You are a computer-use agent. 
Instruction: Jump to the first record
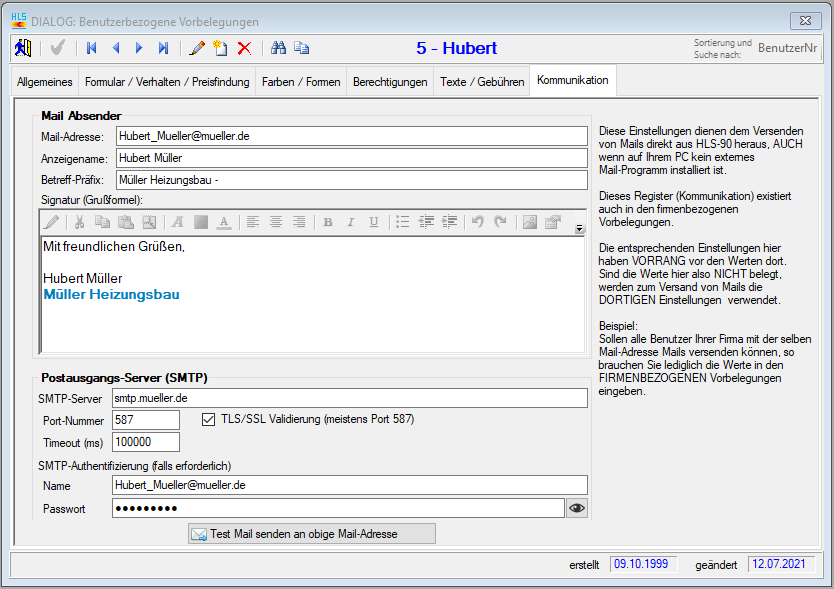(92, 48)
